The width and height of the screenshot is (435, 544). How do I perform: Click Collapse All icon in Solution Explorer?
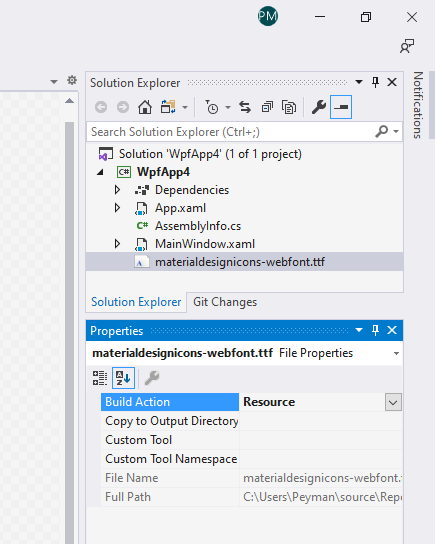coord(267,107)
